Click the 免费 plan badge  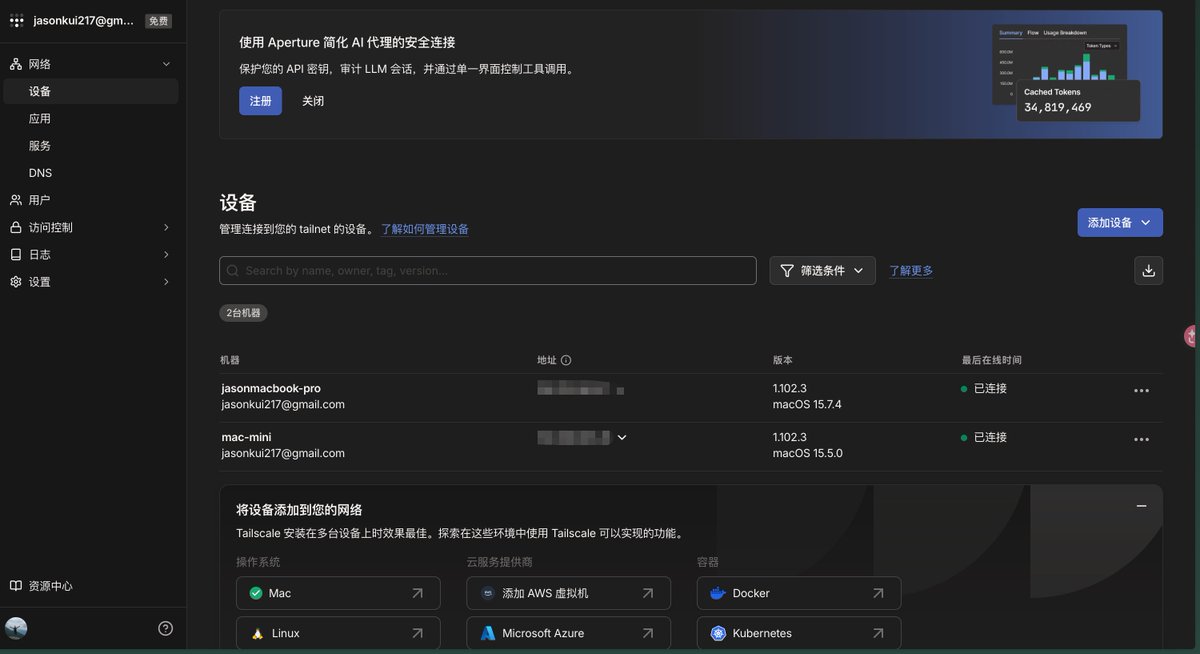point(158,21)
